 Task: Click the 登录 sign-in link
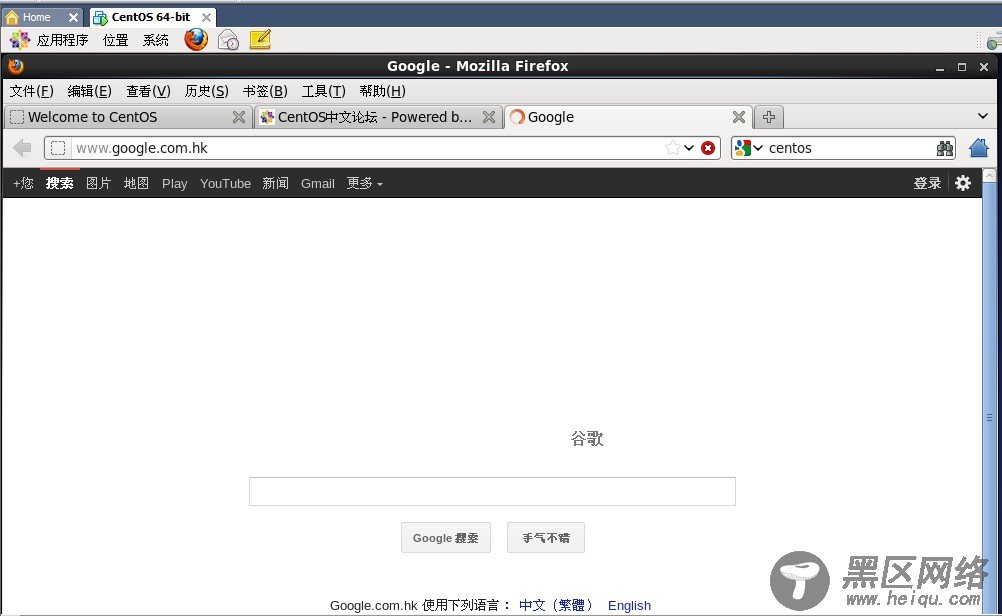tap(927, 183)
